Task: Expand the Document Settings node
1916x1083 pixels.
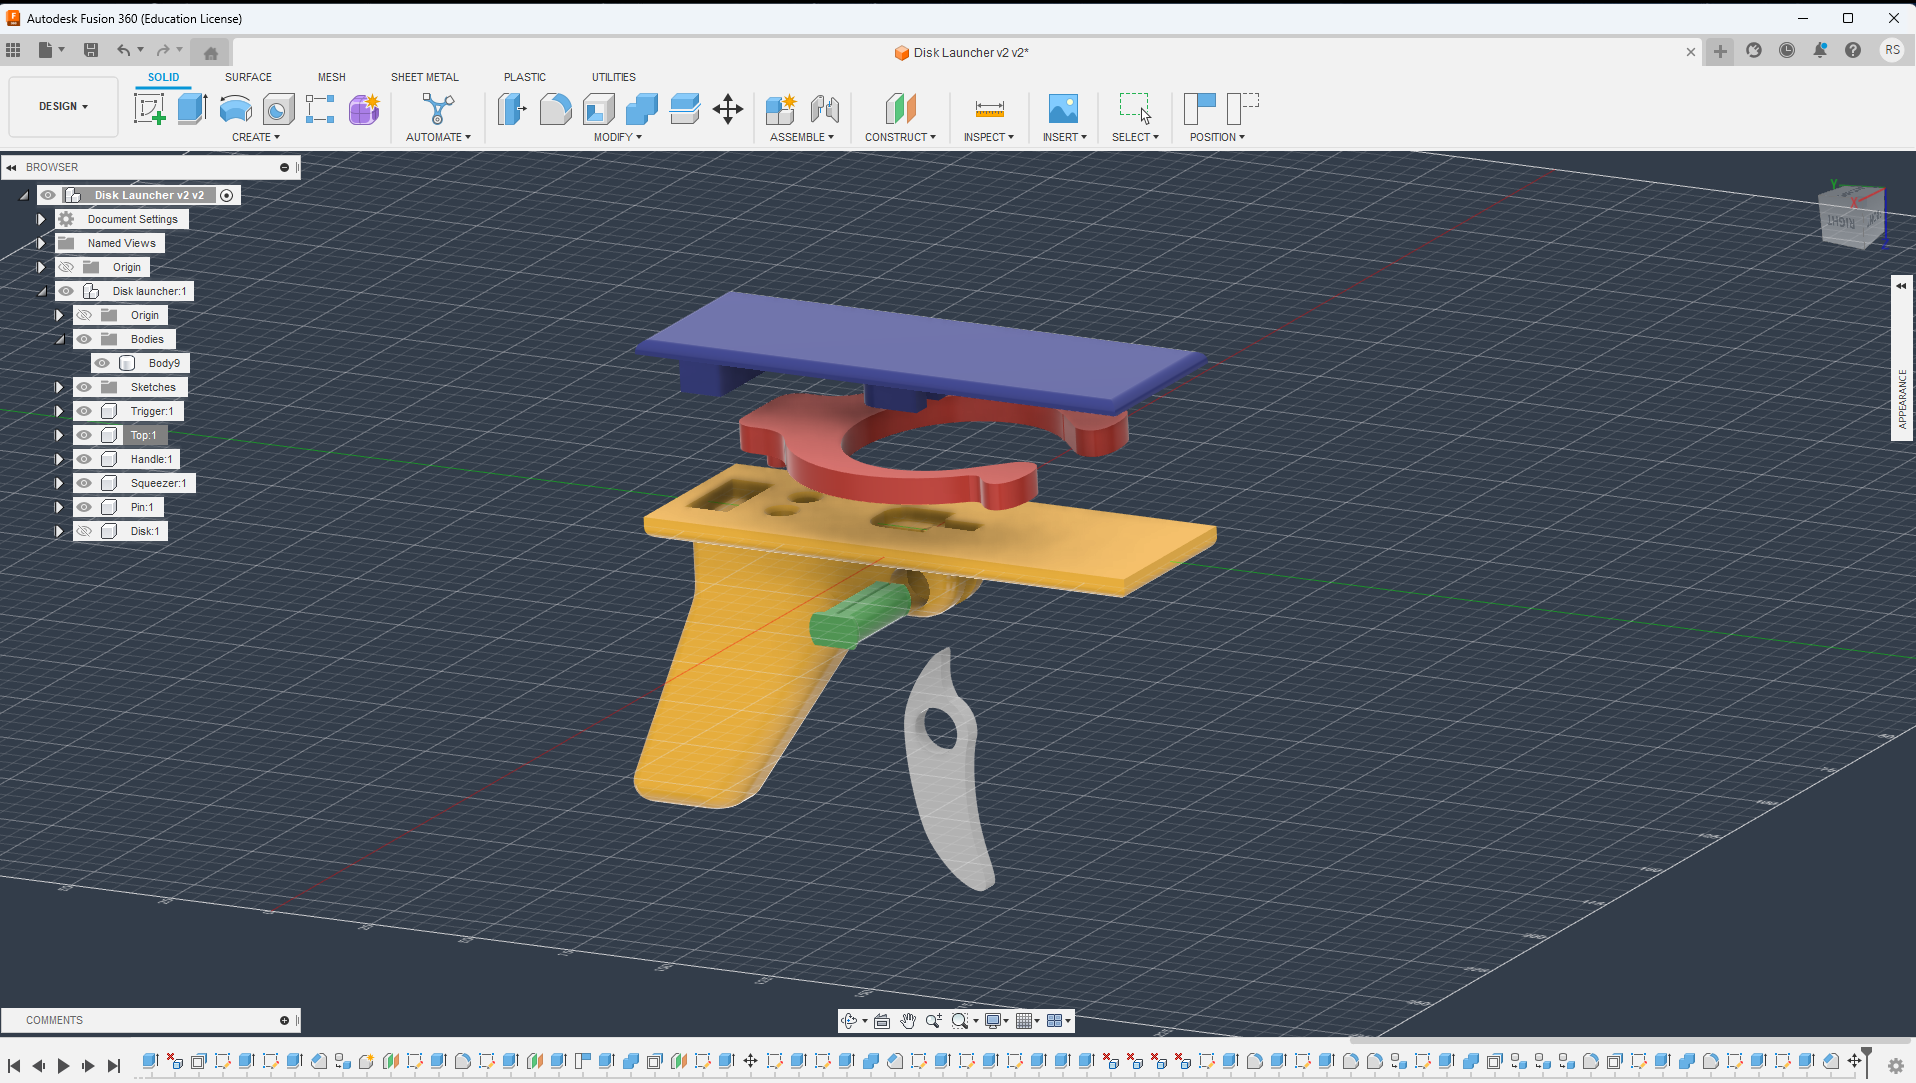Action: 41,219
